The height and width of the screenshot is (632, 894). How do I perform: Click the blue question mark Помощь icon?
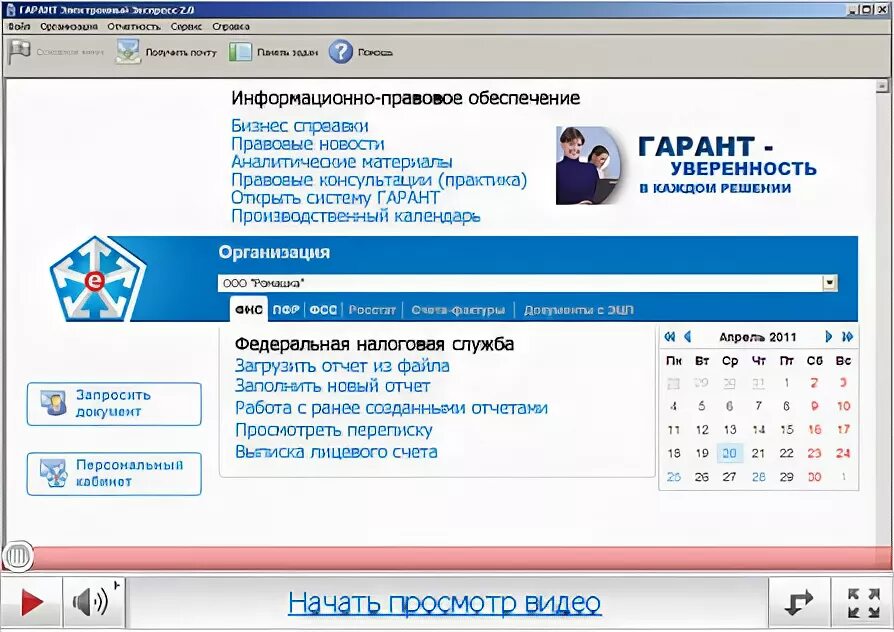(340, 51)
